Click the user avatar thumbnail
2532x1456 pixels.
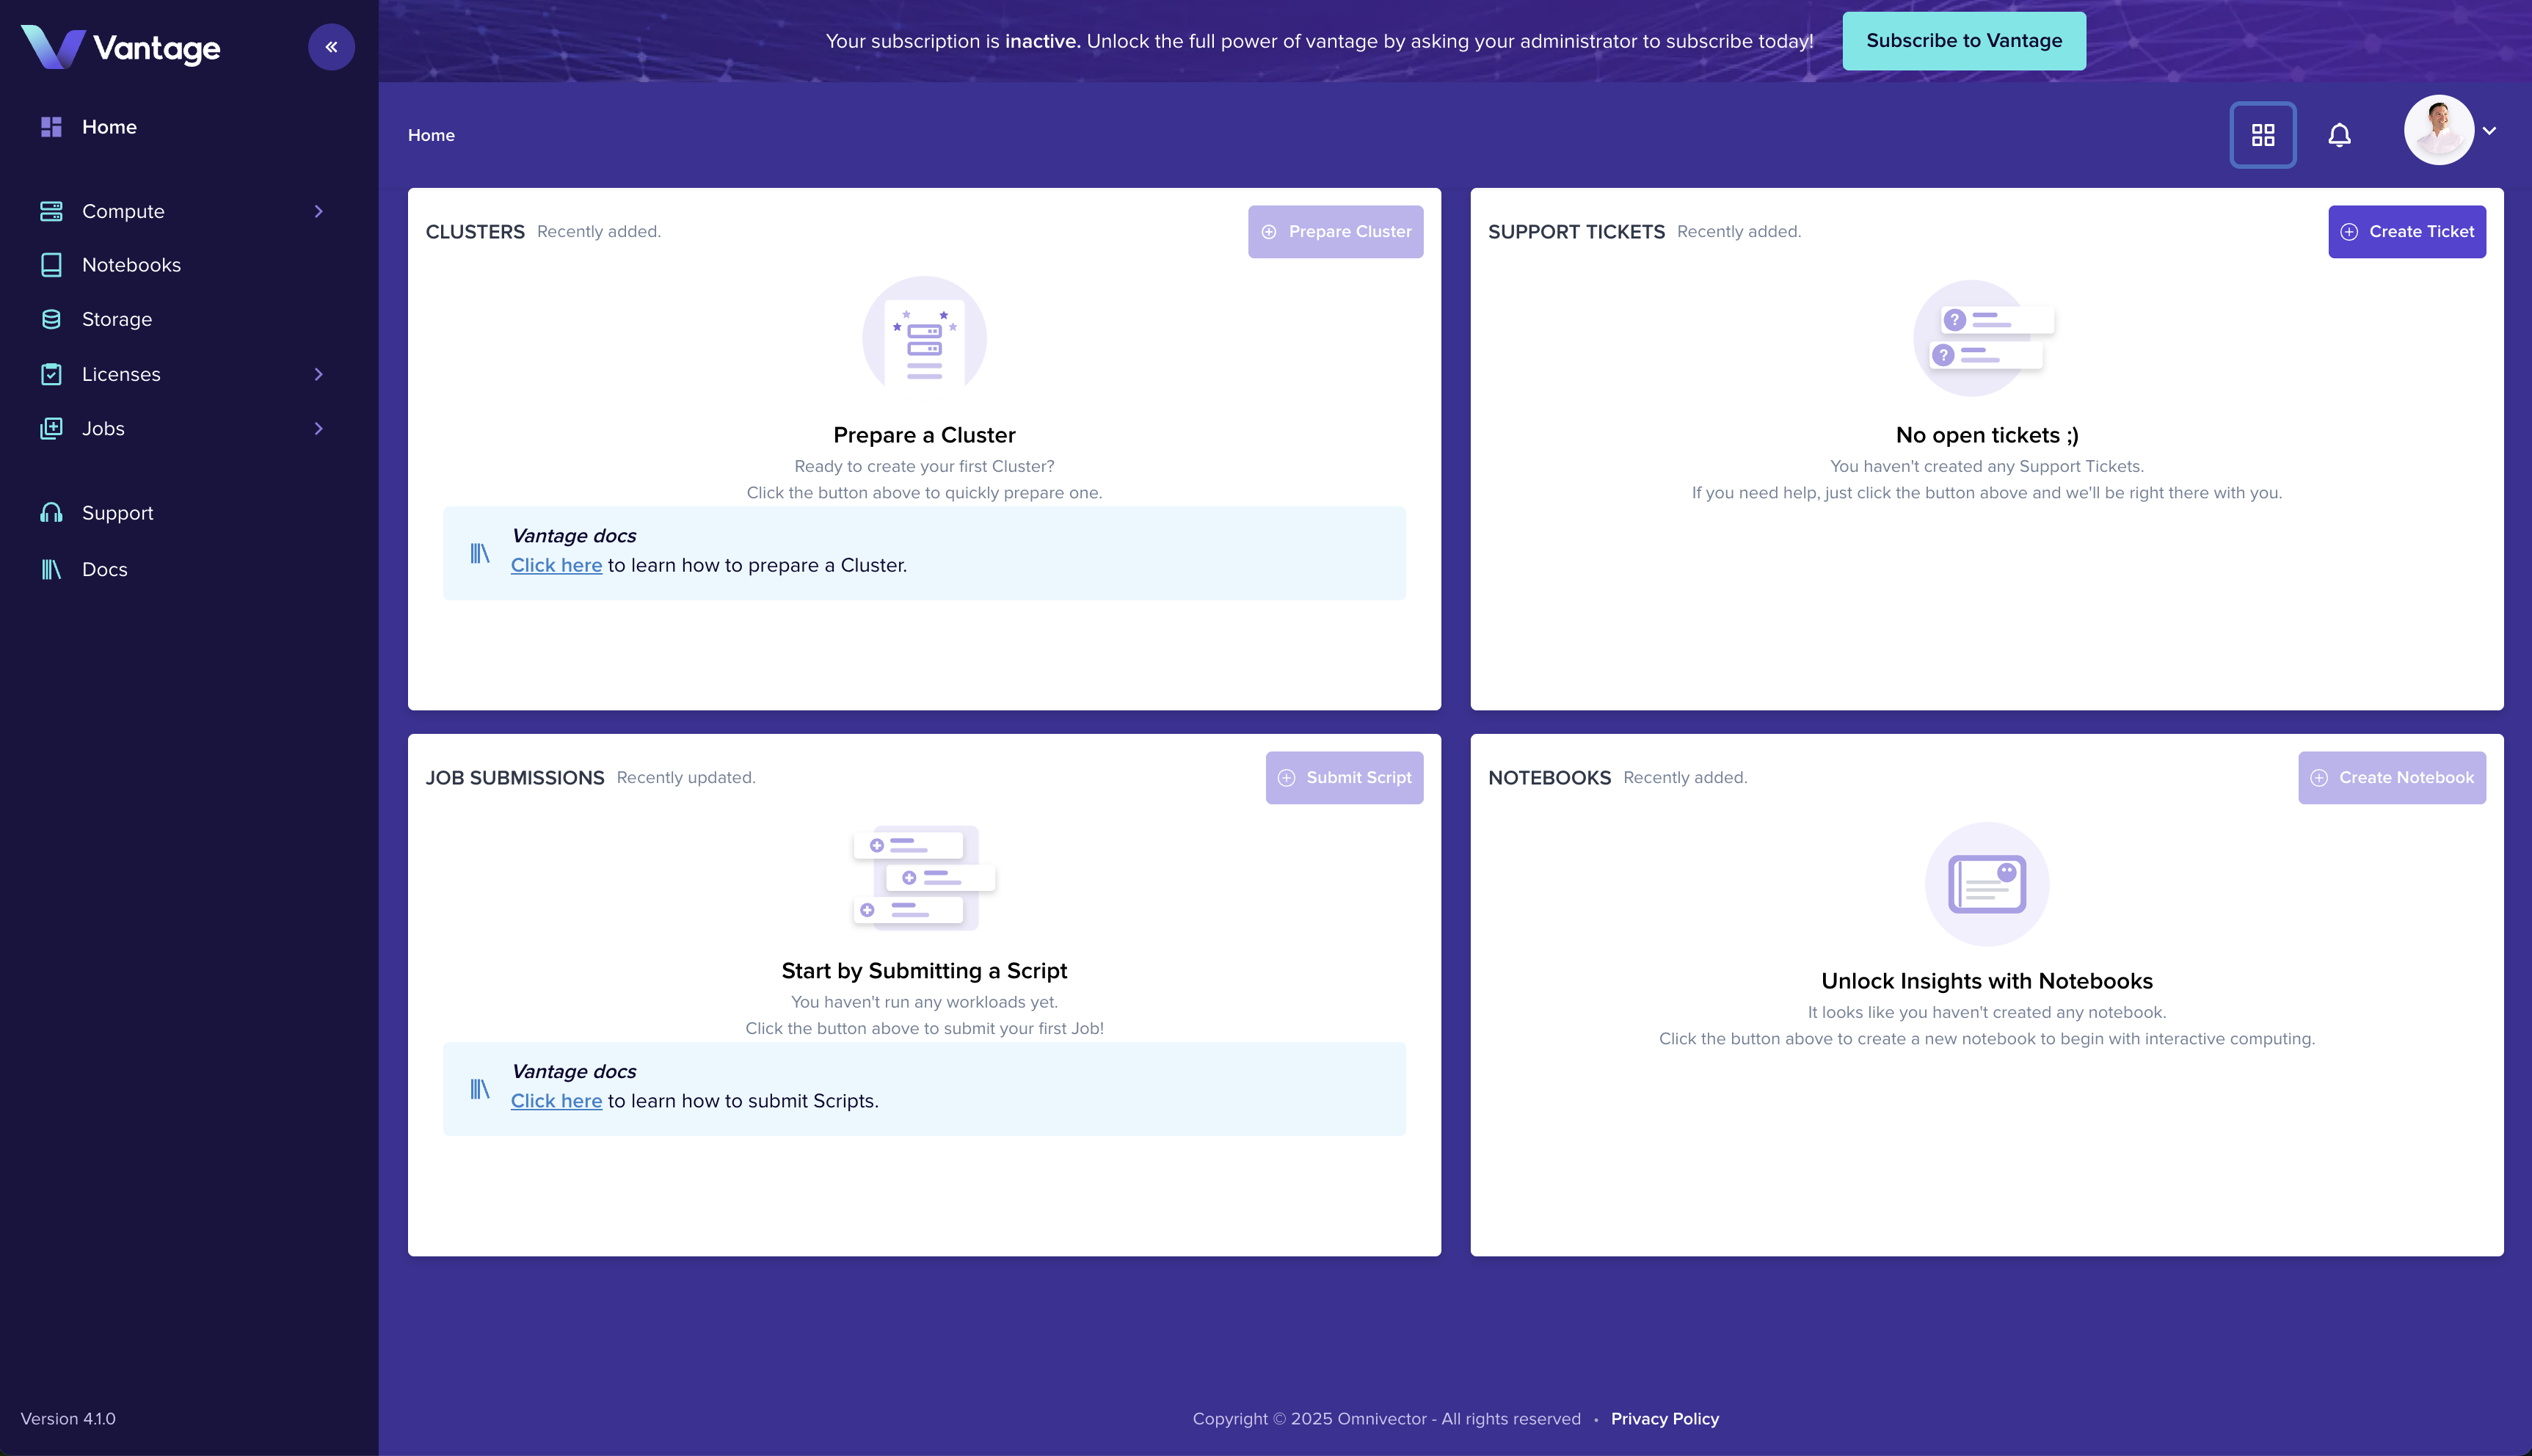(x=2438, y=131)
